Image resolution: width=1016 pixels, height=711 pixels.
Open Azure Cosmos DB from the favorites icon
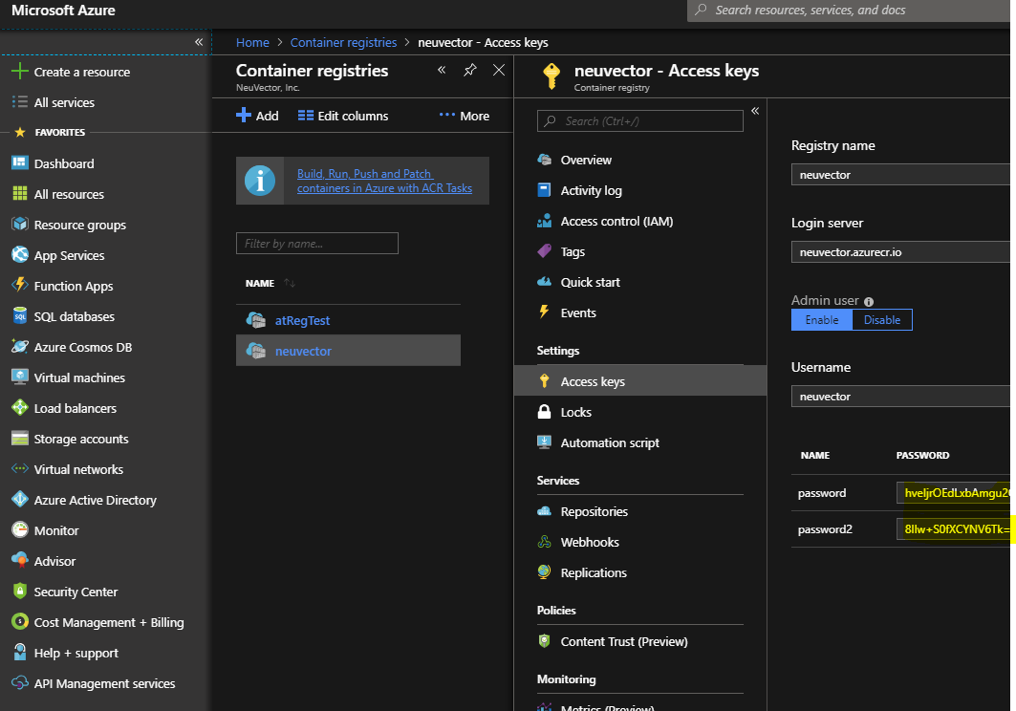tap(19, 347)
